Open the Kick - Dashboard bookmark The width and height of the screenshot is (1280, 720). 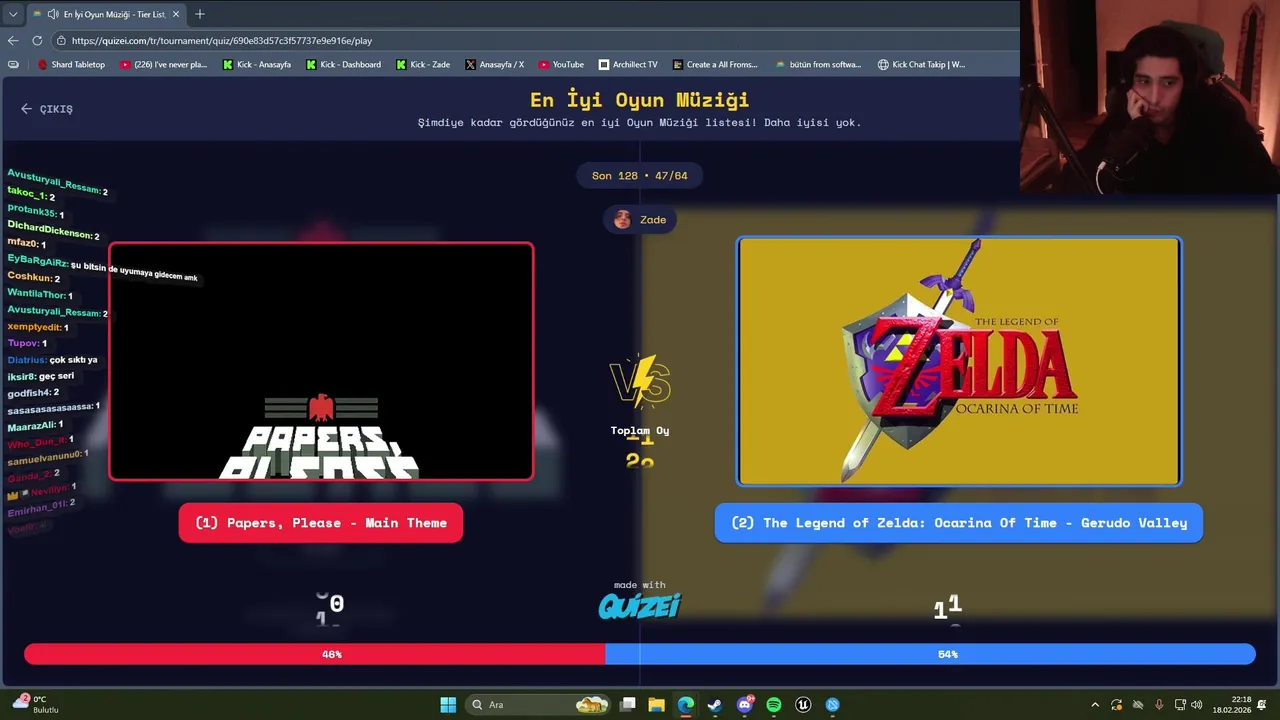343,64
